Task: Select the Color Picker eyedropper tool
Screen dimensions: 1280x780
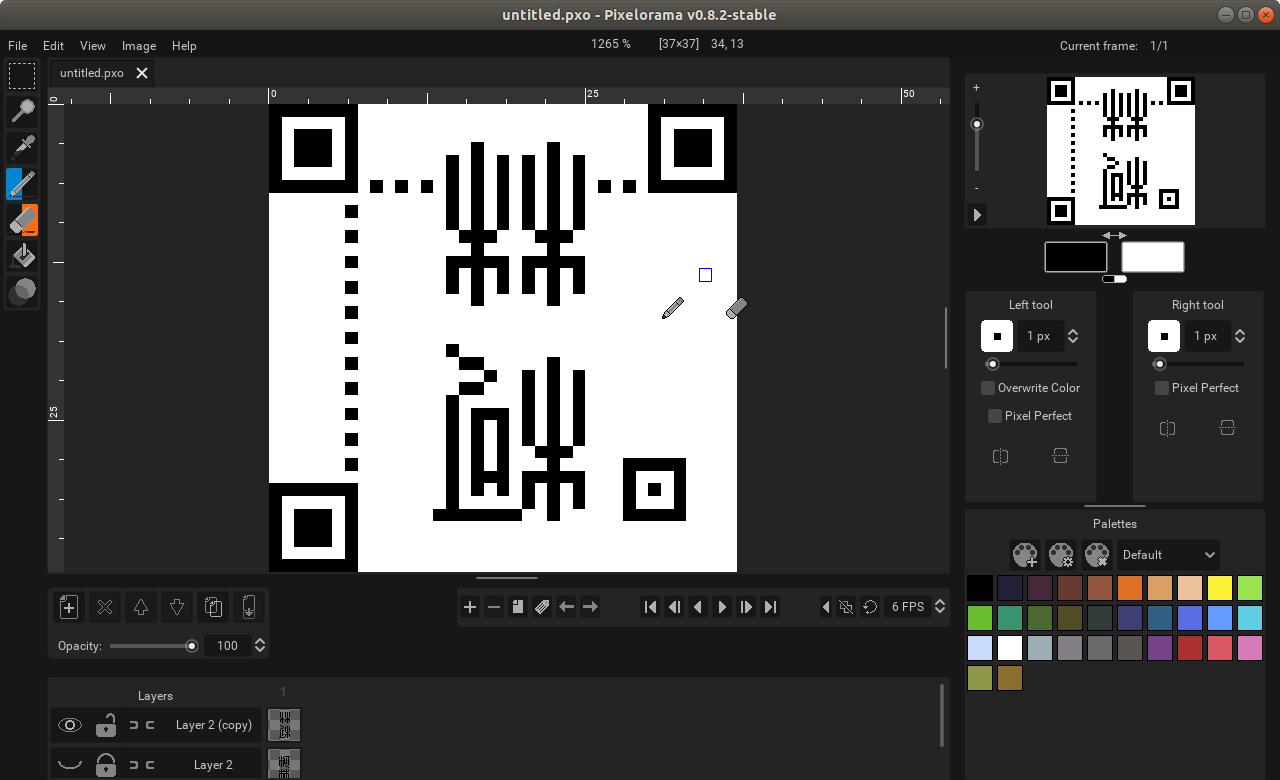Action: [22, 148]
